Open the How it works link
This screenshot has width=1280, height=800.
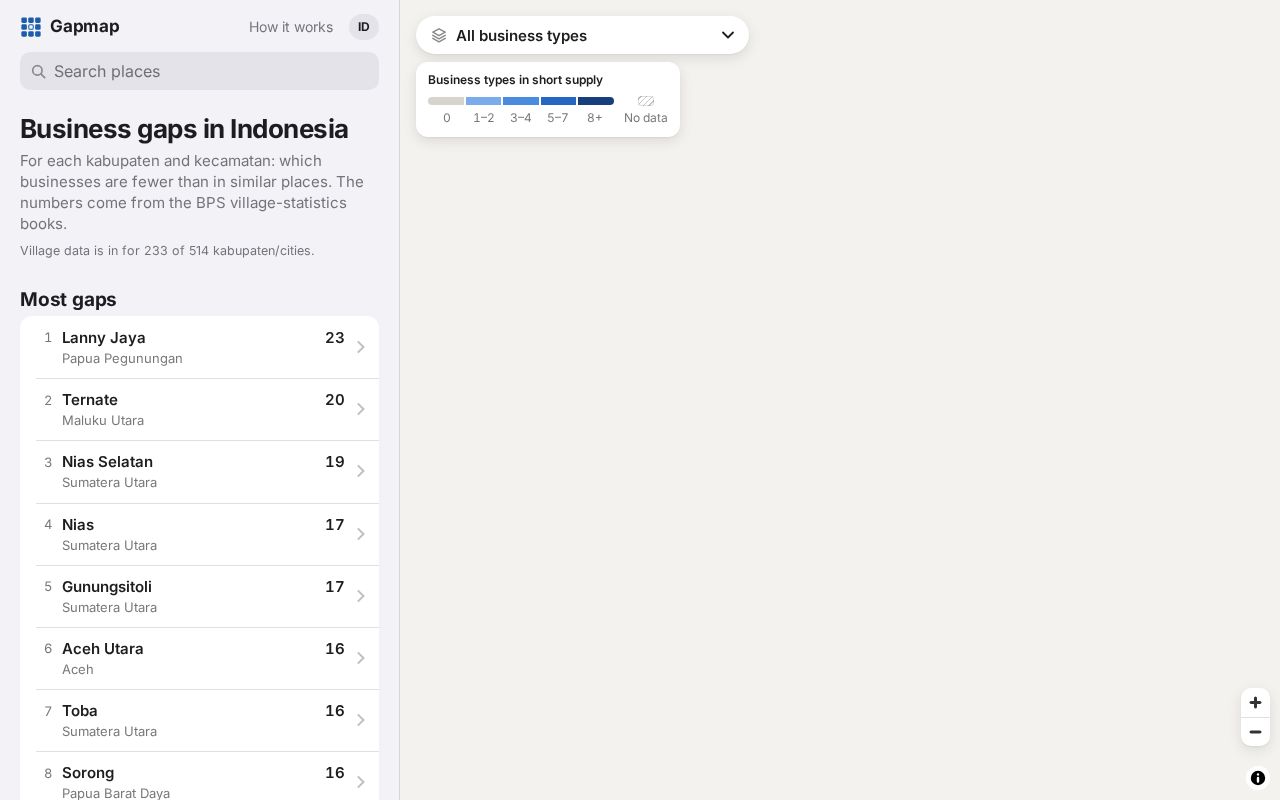tap(291, 27)
